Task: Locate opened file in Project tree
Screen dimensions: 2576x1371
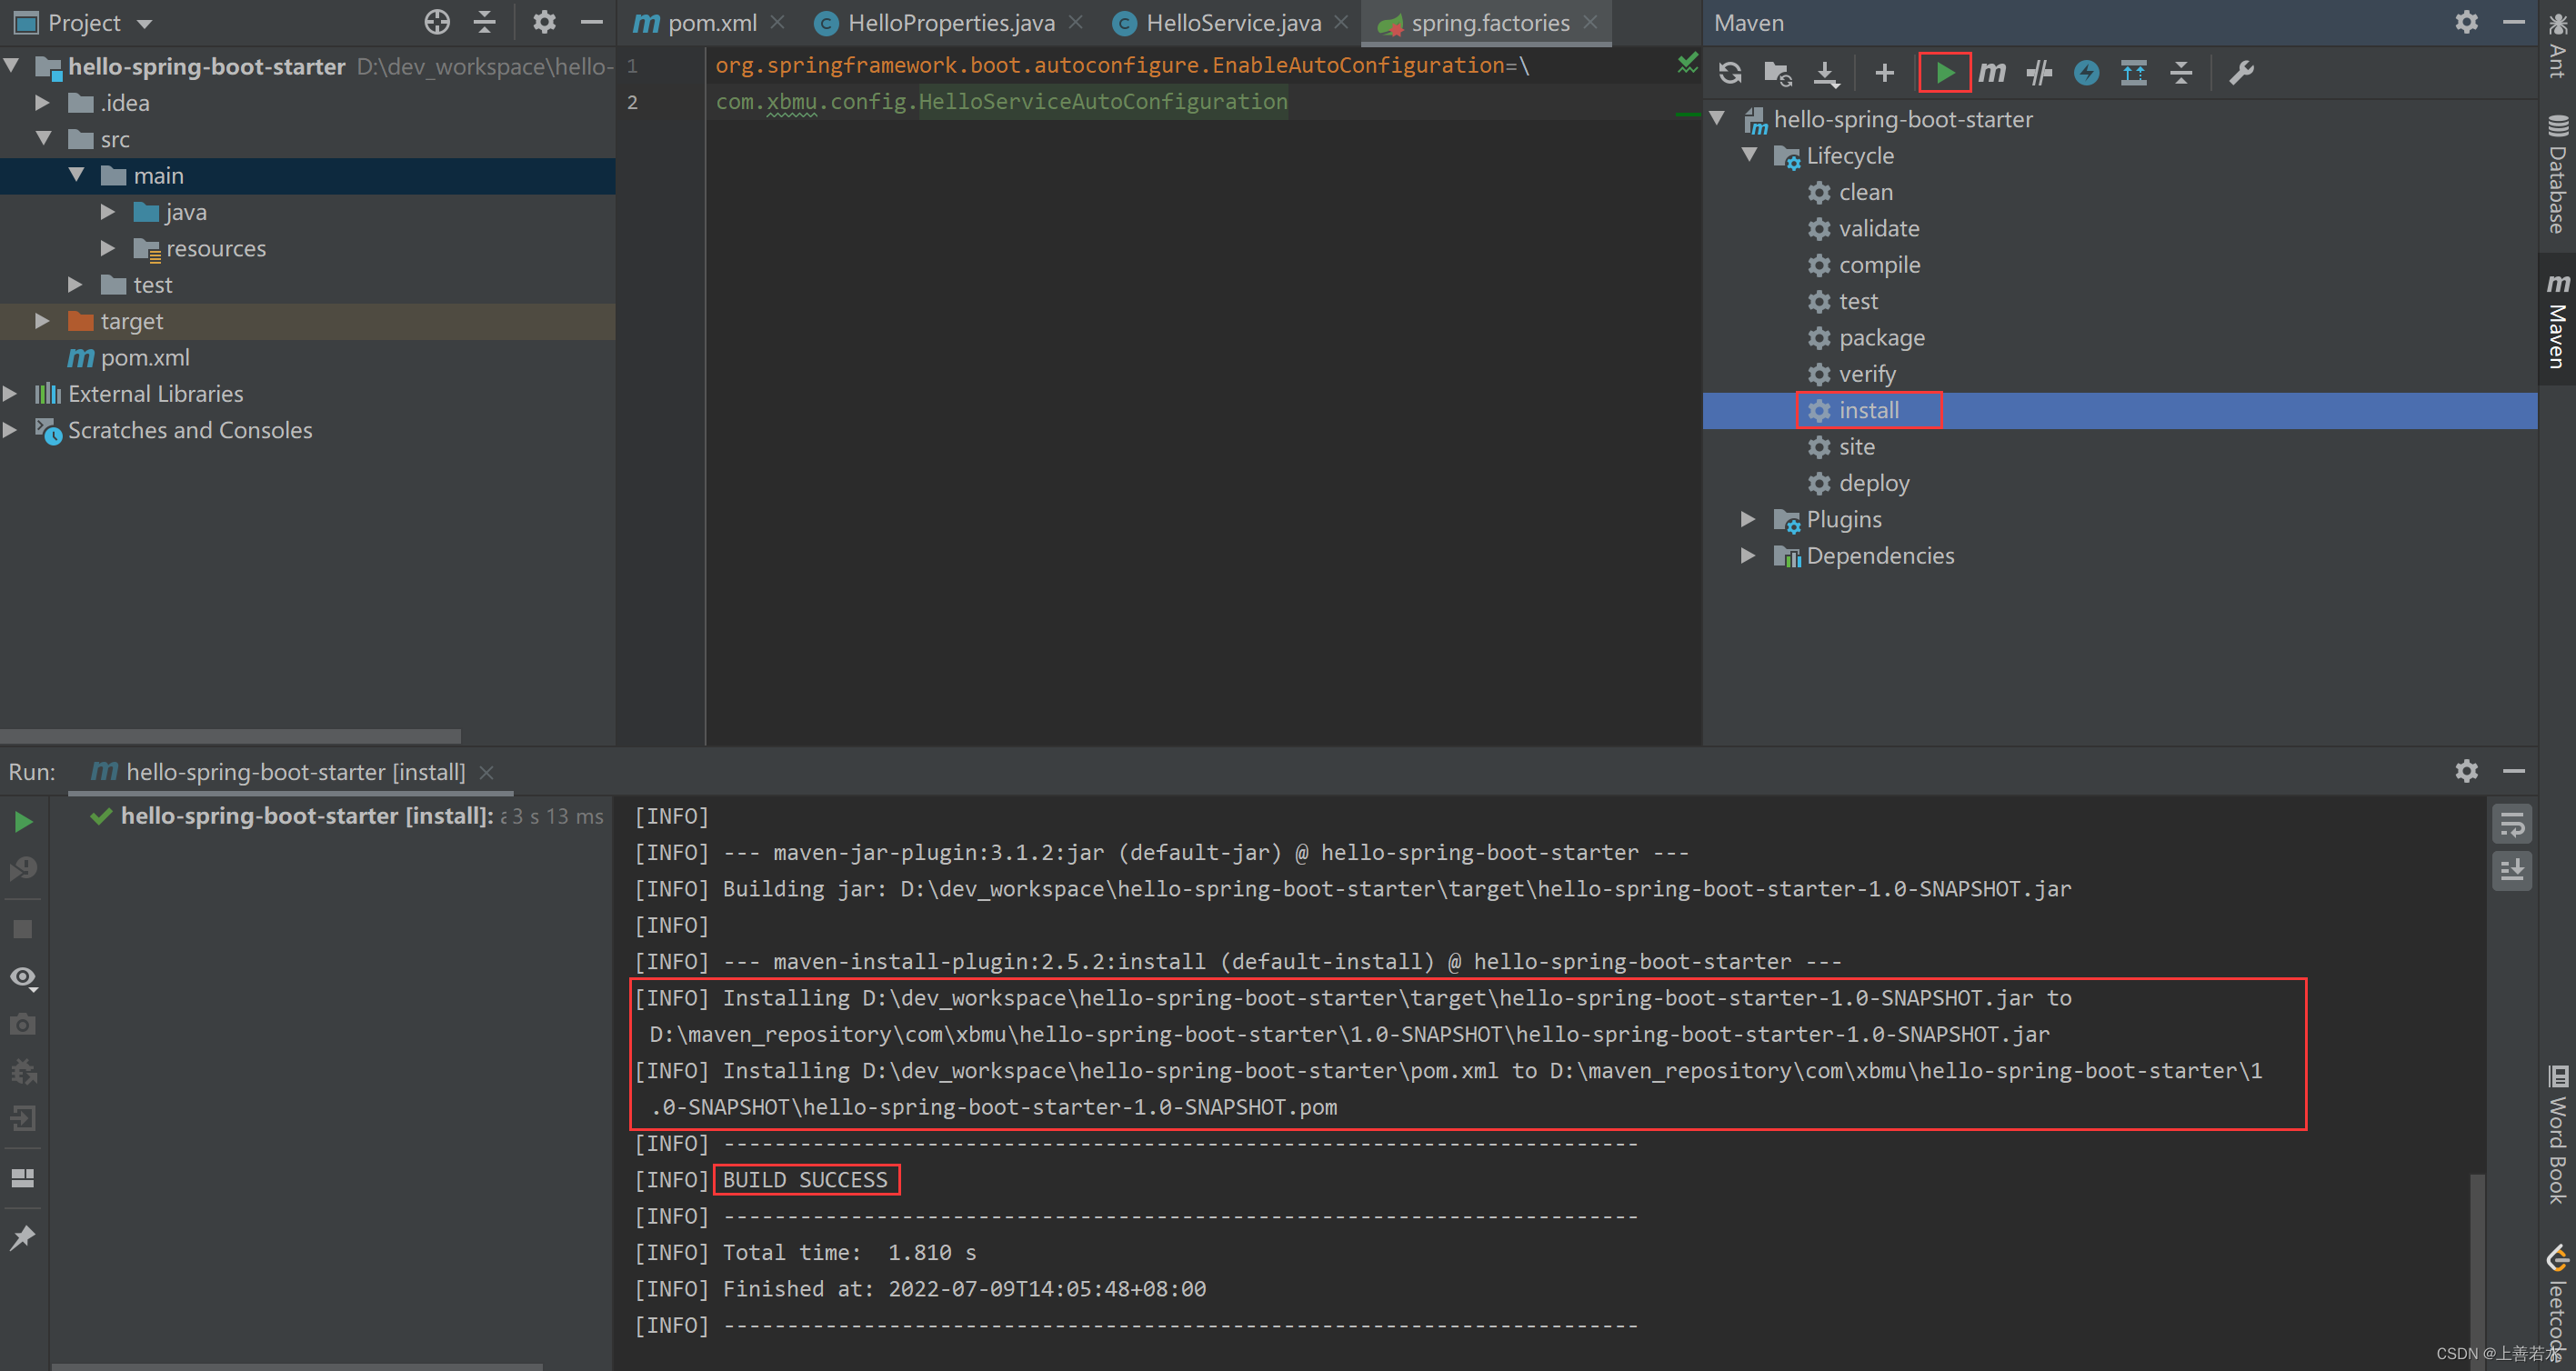Action: (x=437, y=22)
